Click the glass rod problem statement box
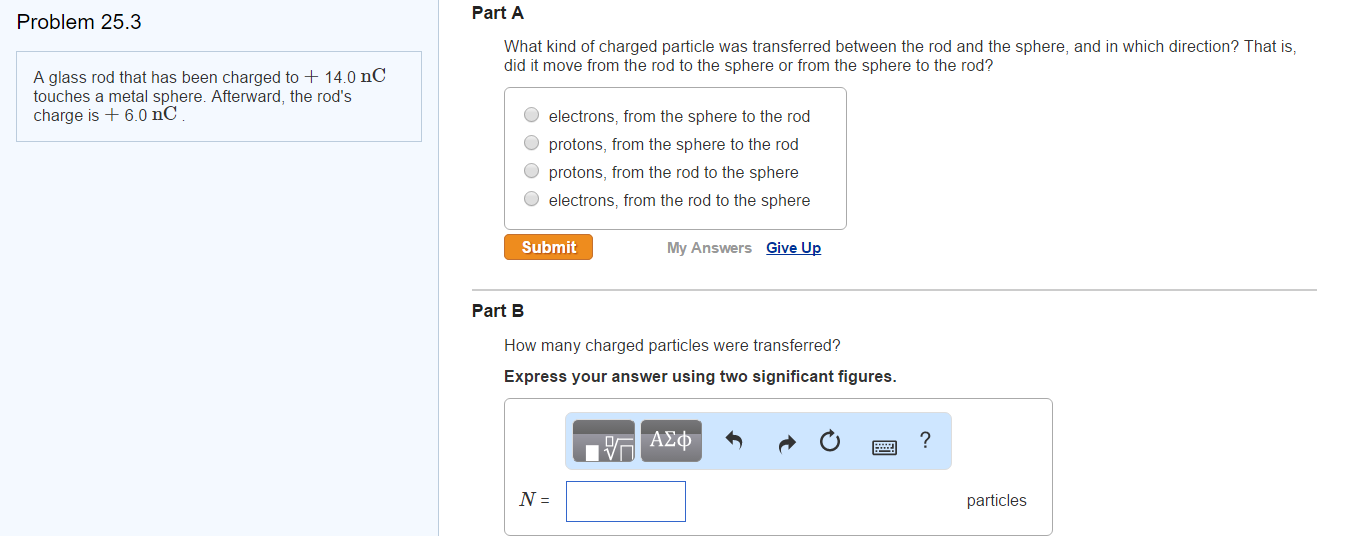Image resolution: width=1345 pixels, height=536 pixels. click(x=219, y=96)
